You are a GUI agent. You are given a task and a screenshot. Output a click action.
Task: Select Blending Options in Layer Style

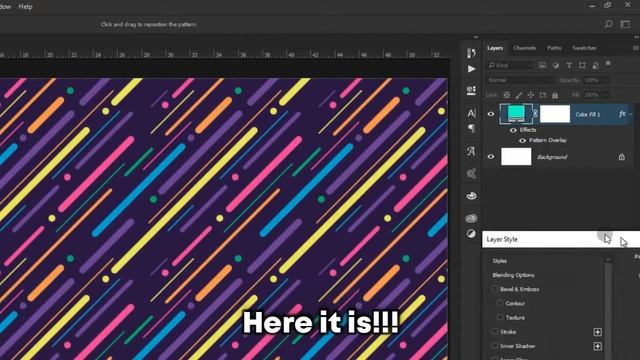click(x=513, y=275)
